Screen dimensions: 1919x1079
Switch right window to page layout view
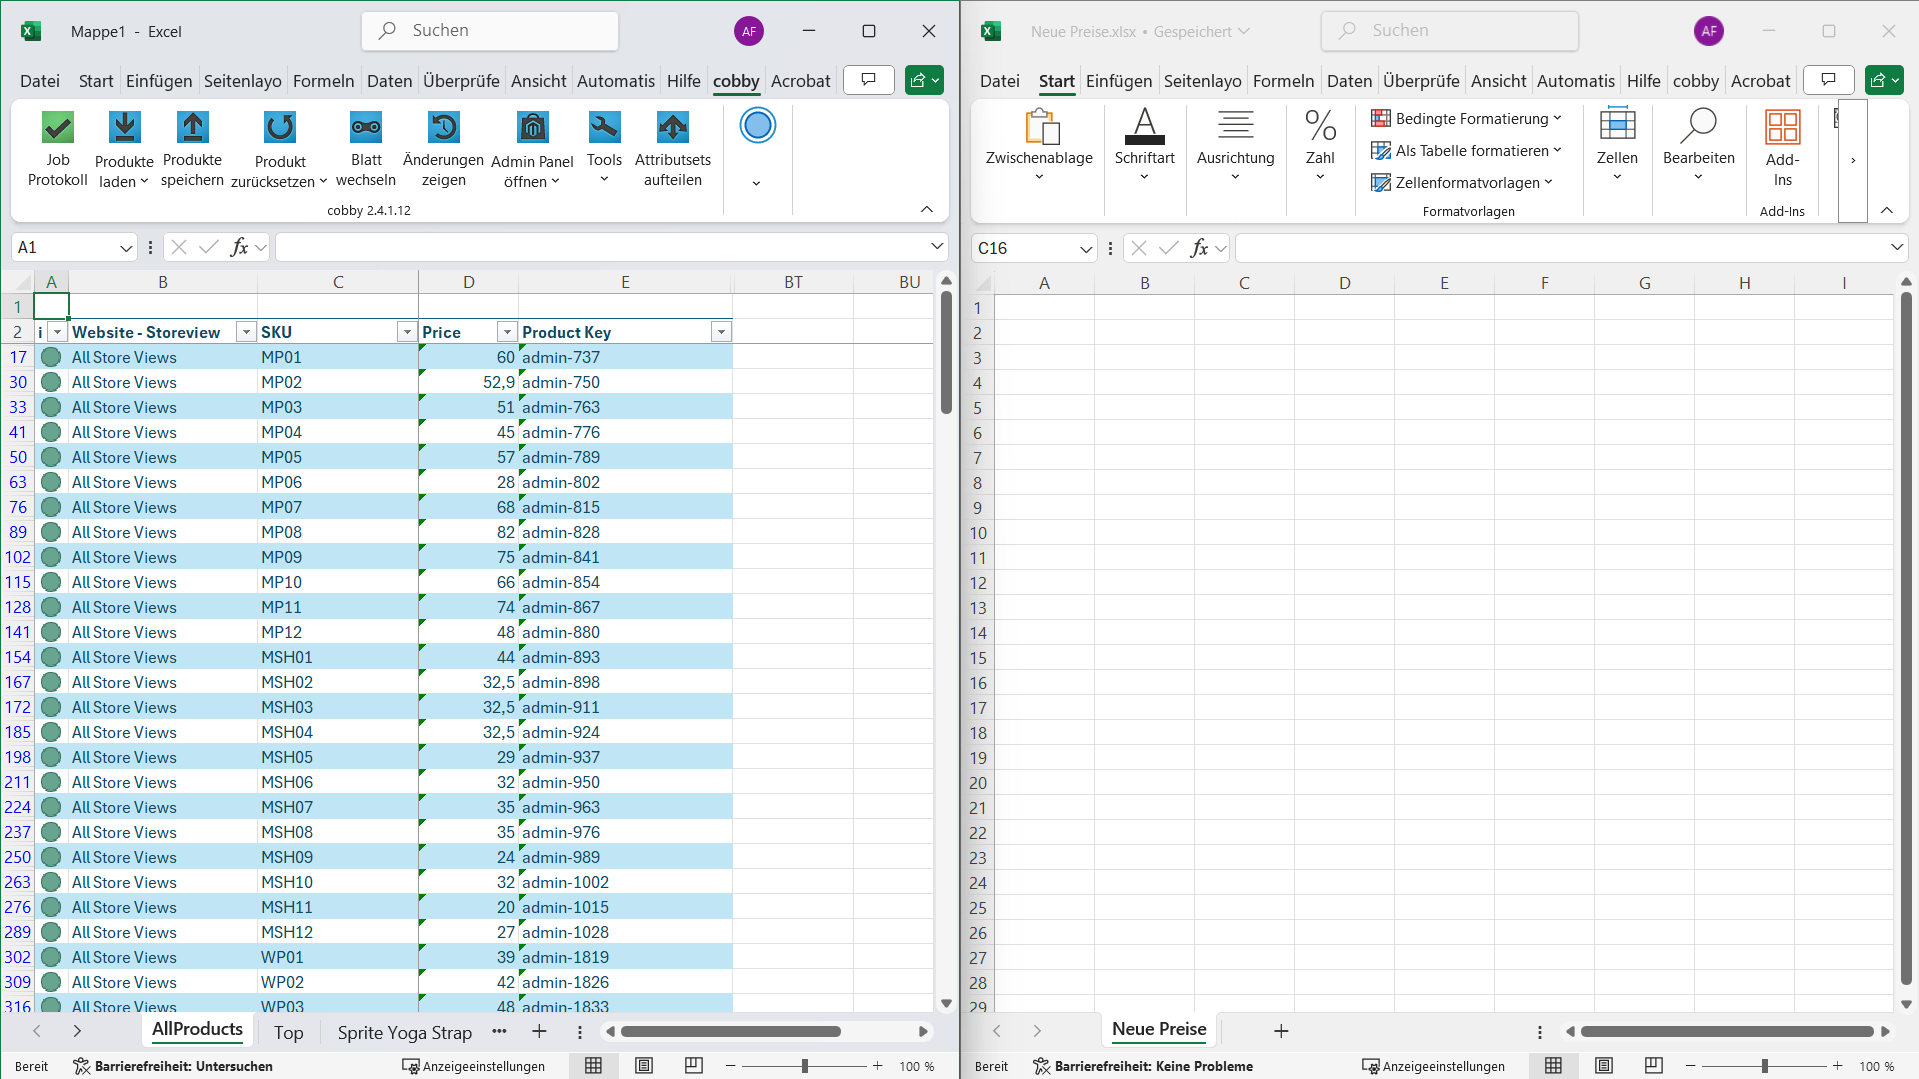click(1604, 1066)
